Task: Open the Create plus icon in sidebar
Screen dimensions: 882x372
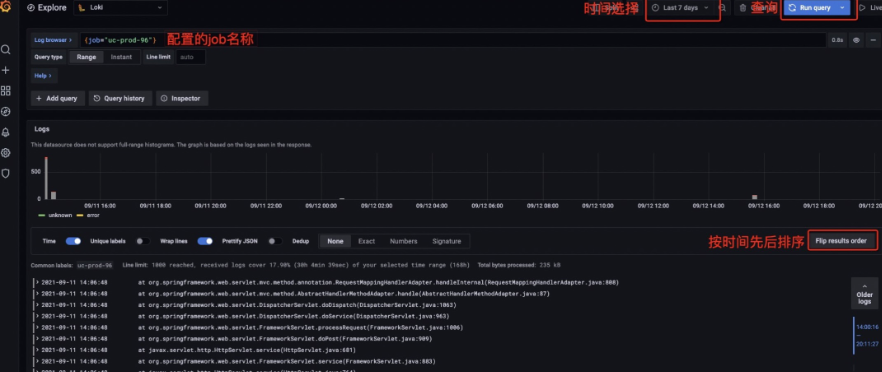Action: (x=6, y=70)
